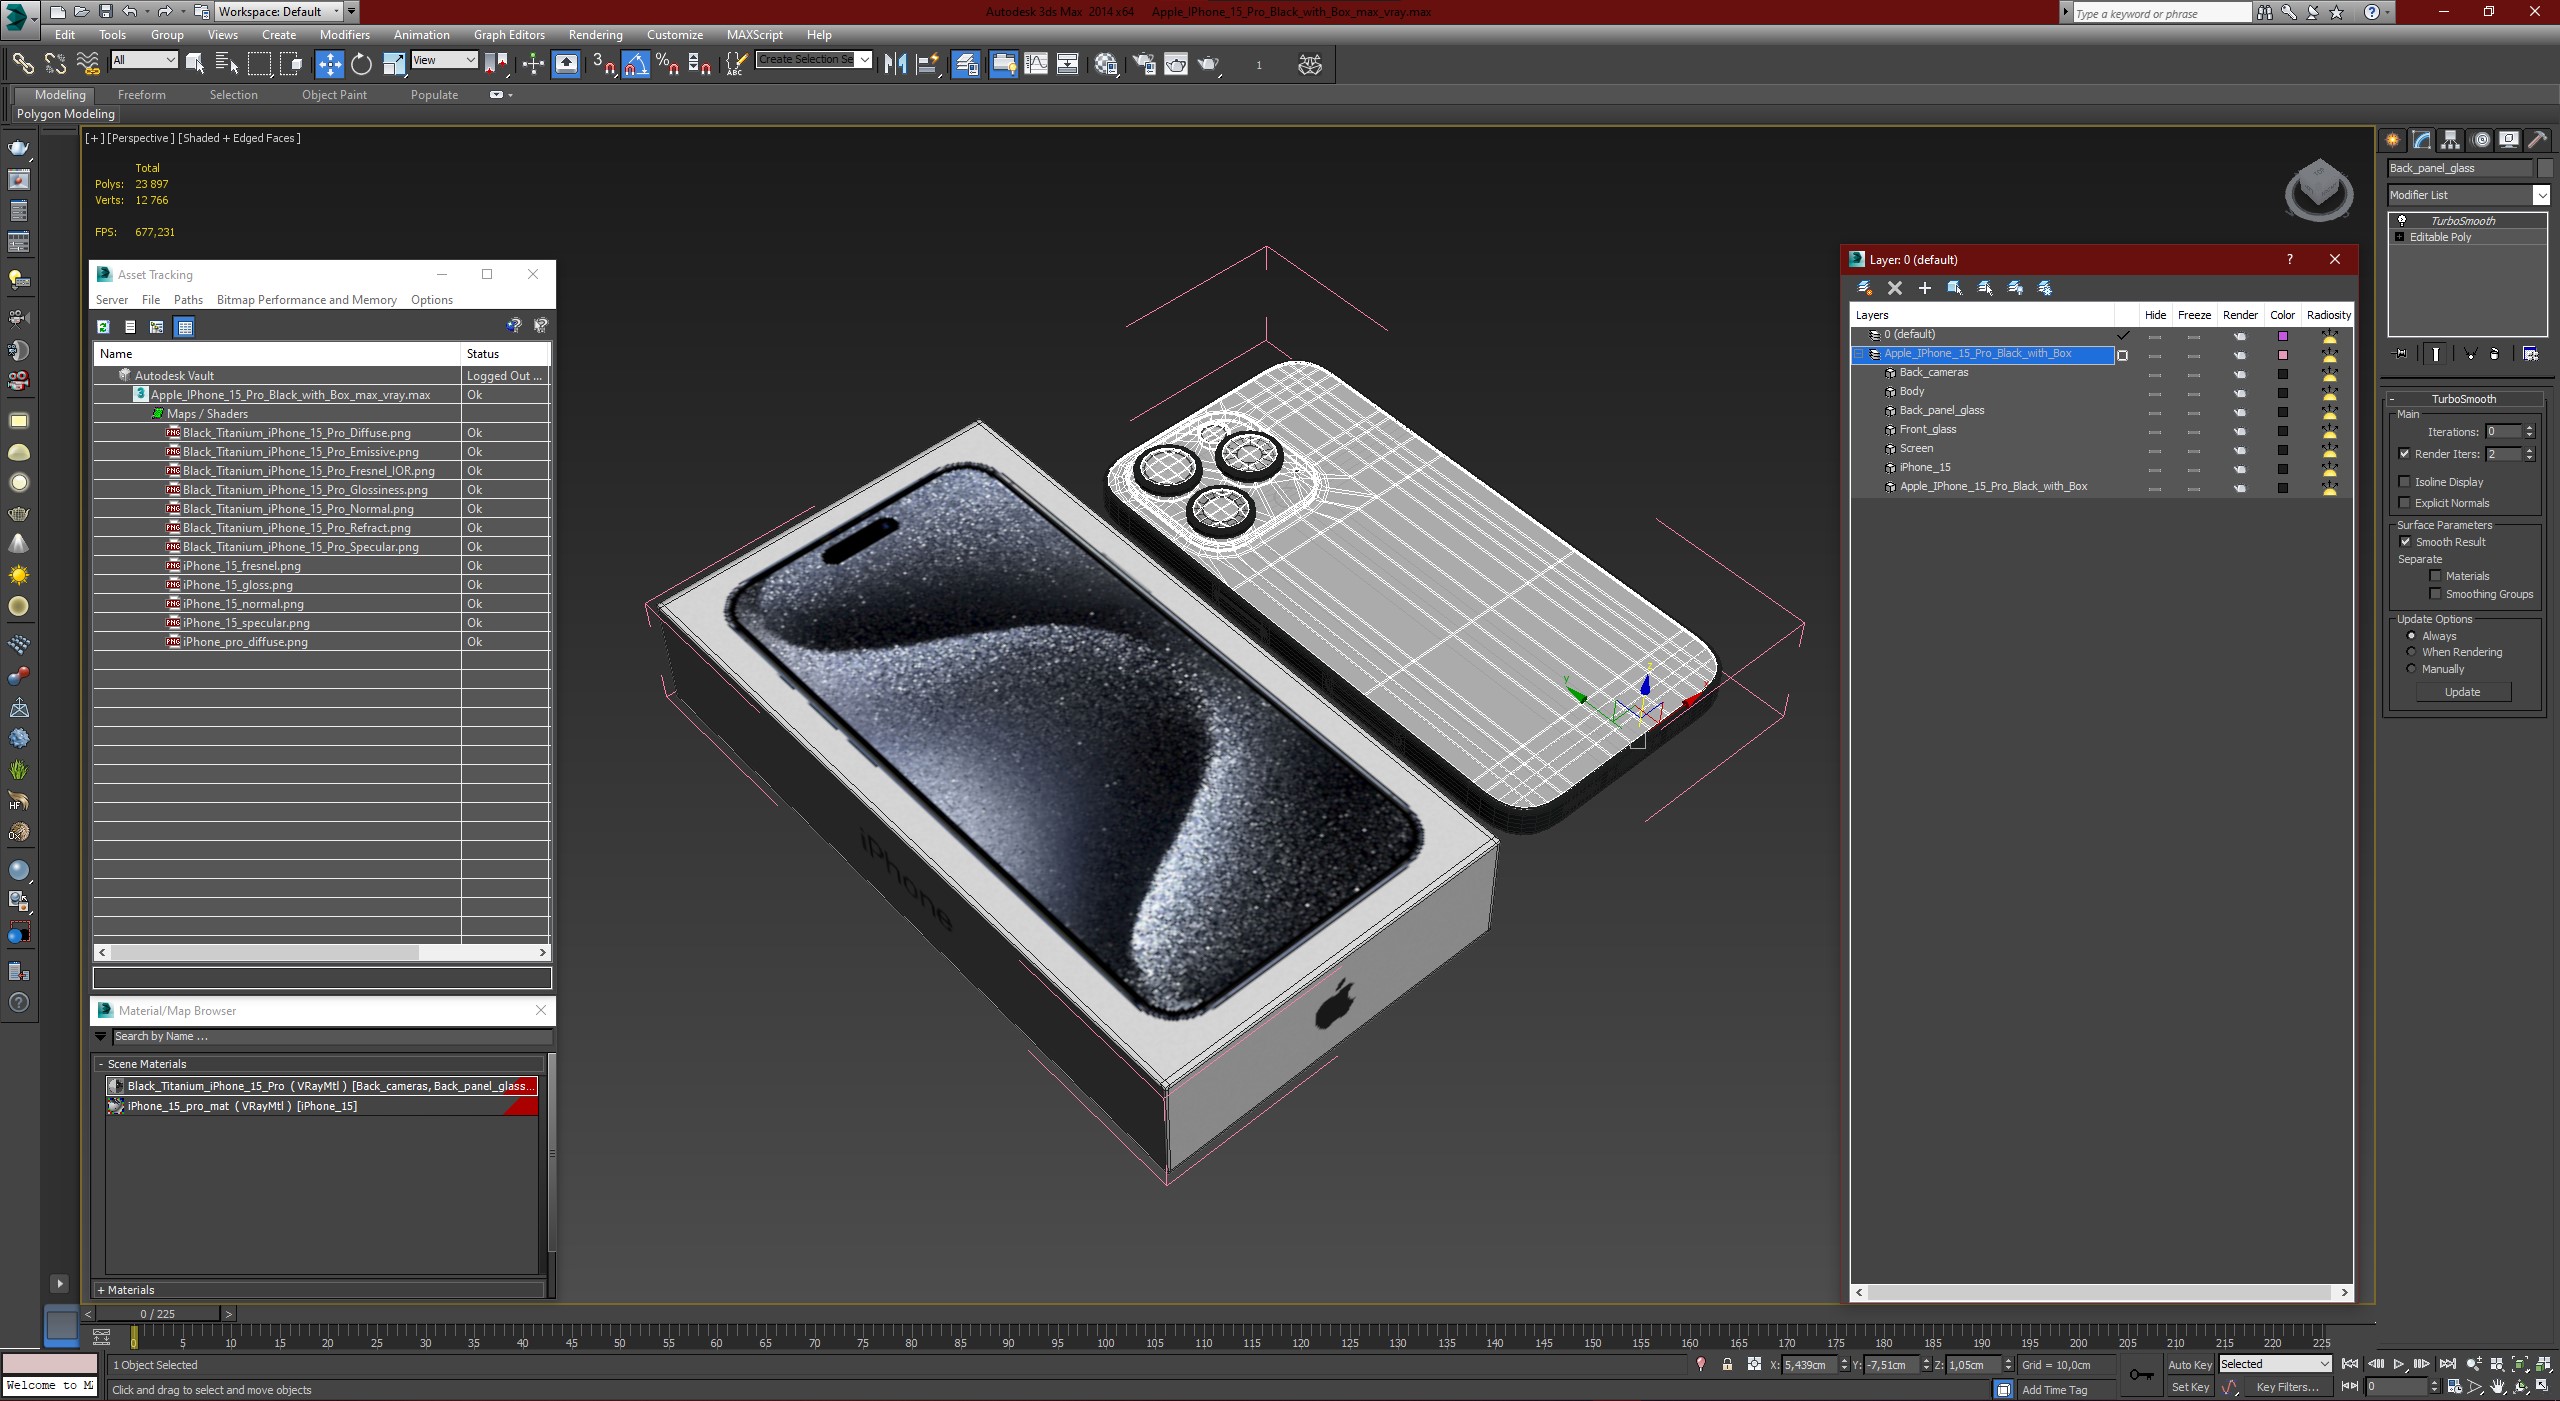
Task: Choose the Select and Rotate tool
Action: pyautogui.click(x=361, y=64)
